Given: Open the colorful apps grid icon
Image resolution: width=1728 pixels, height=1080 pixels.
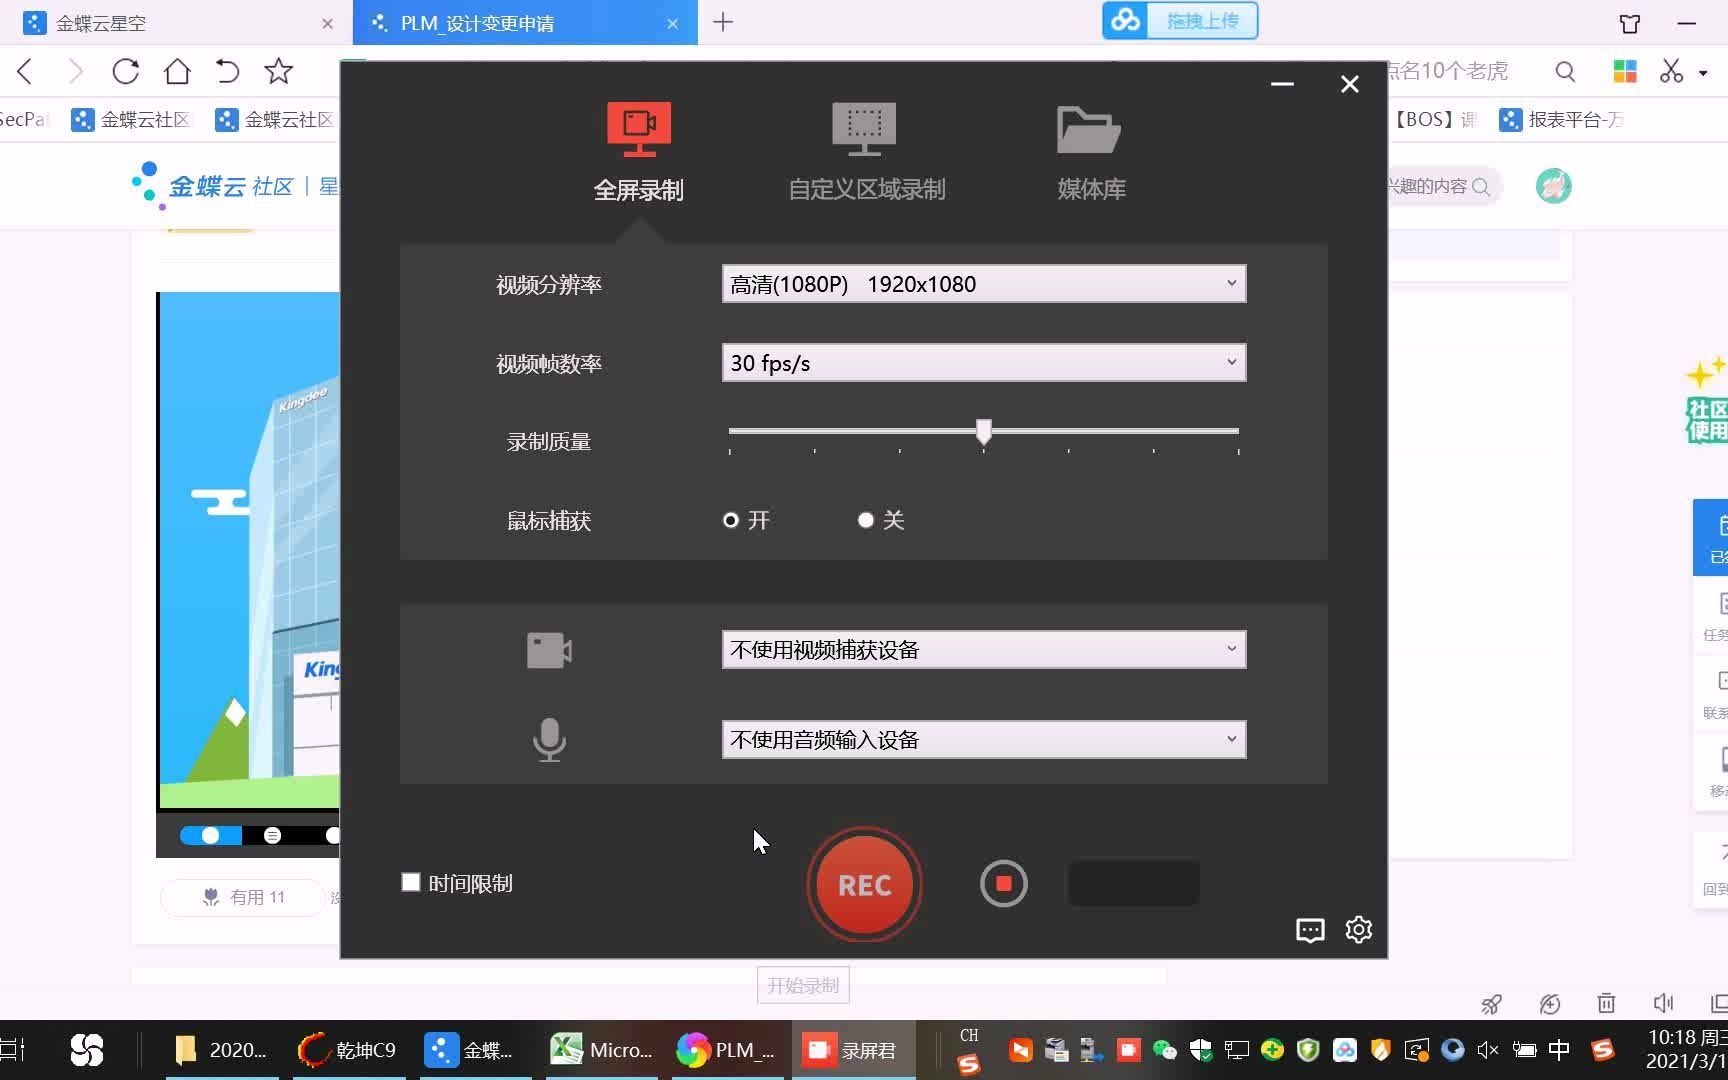Looking at the screenshot, I should coord(1625,71).
